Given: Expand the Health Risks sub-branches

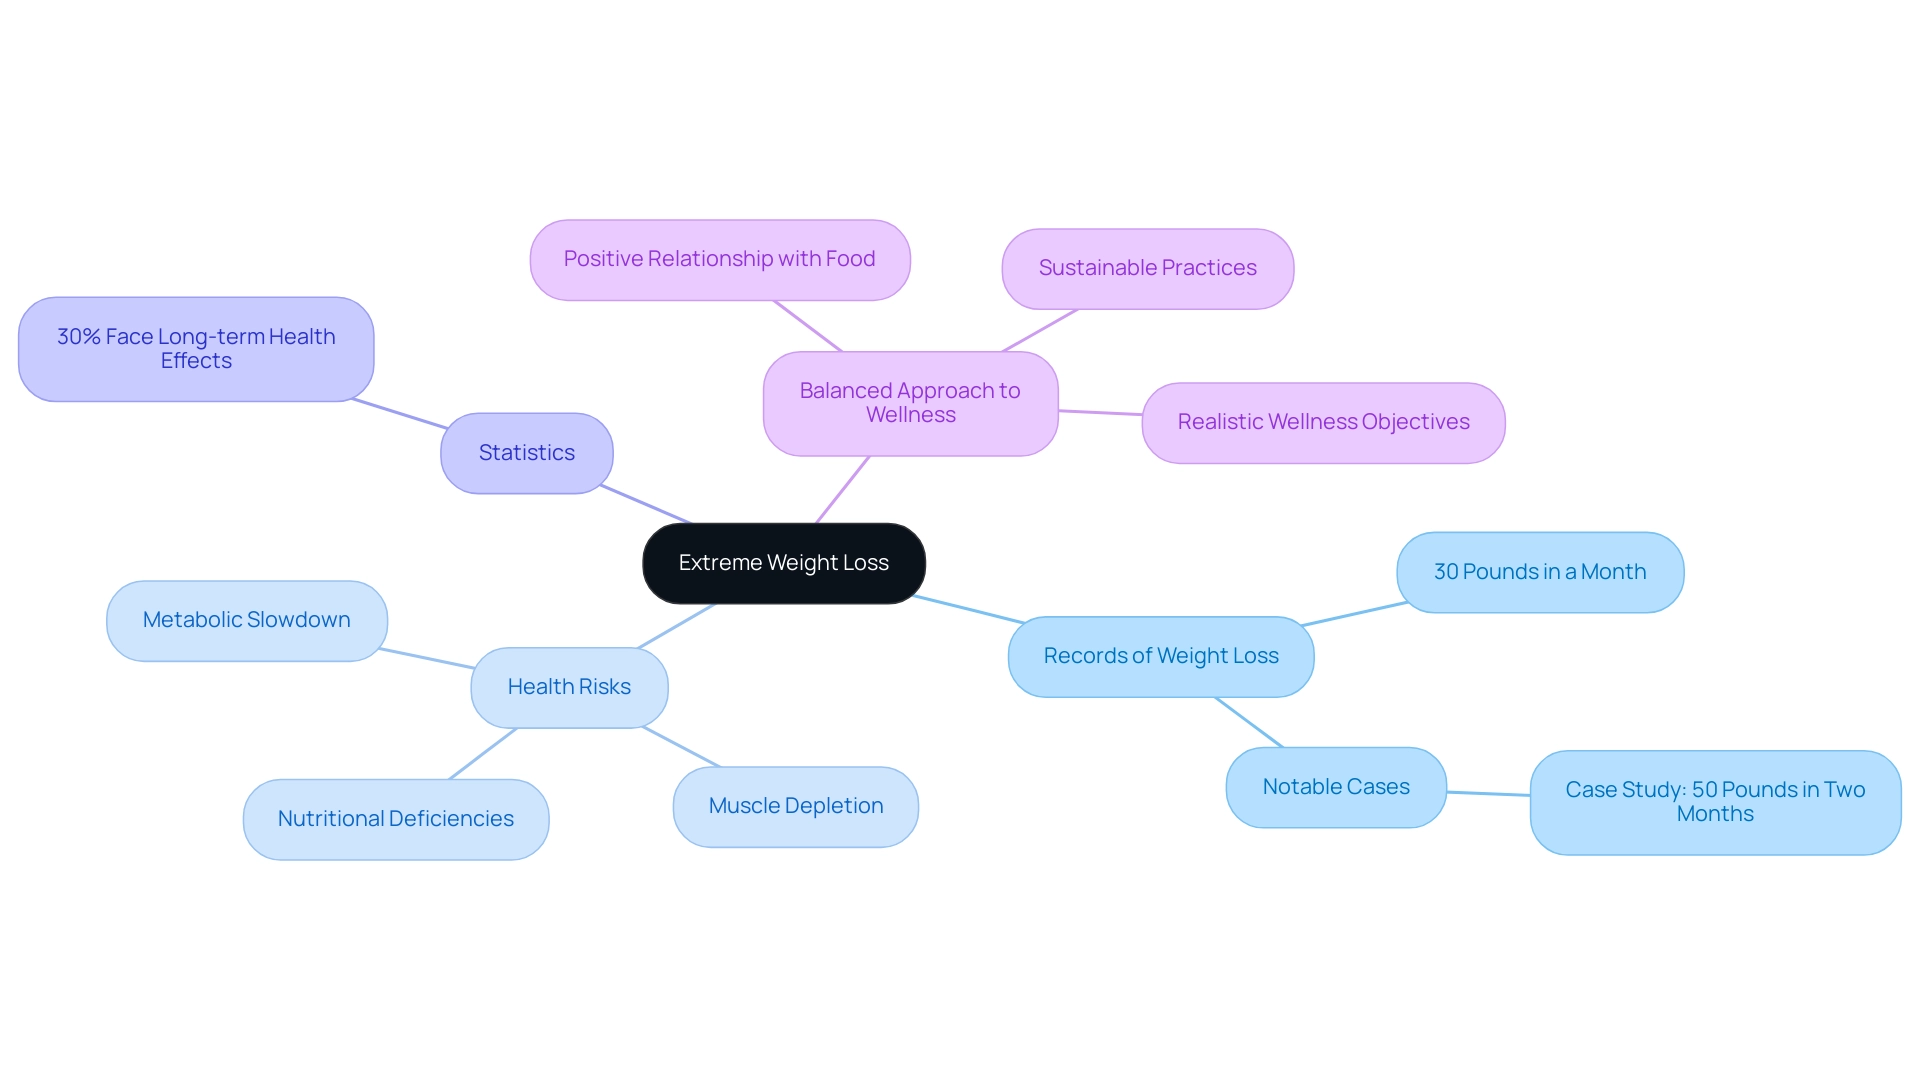Looking at the screenshot, I should pos(567,686).
